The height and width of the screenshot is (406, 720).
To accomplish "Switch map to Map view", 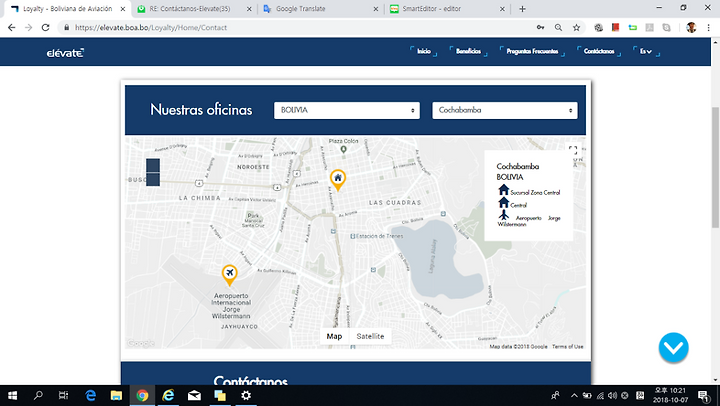I will 334,336.
